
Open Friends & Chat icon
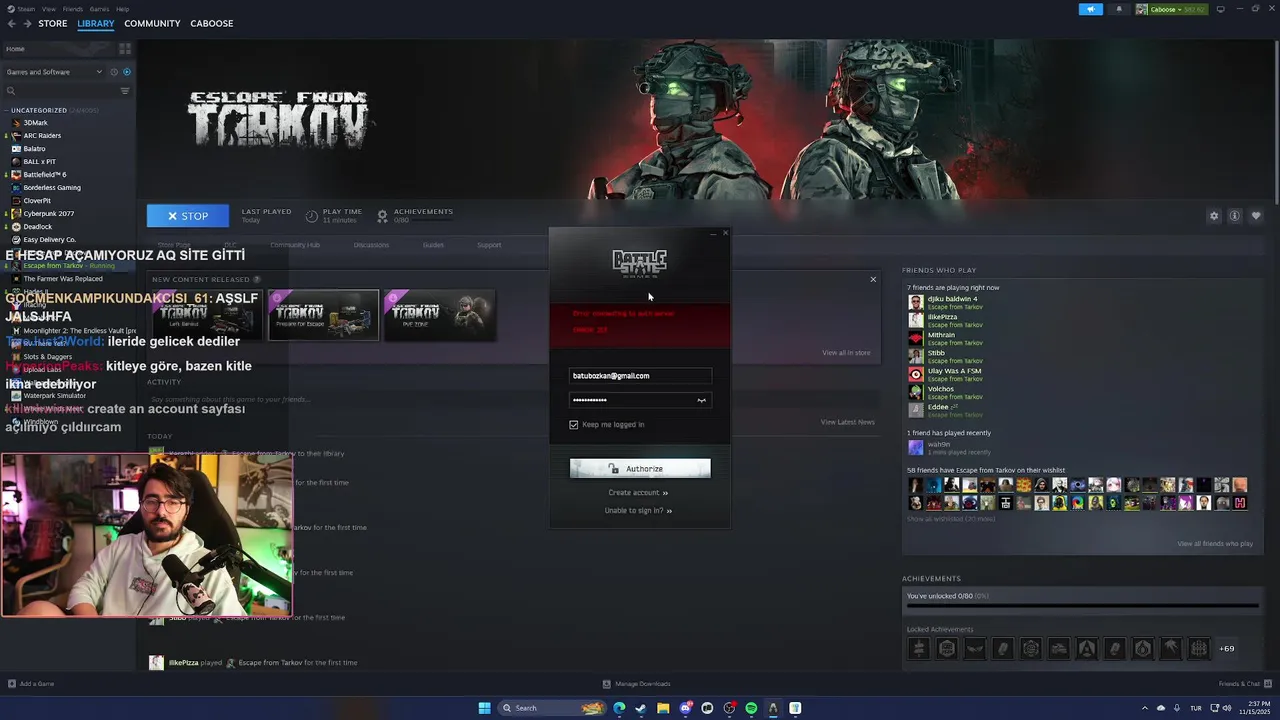[1266, 684]
